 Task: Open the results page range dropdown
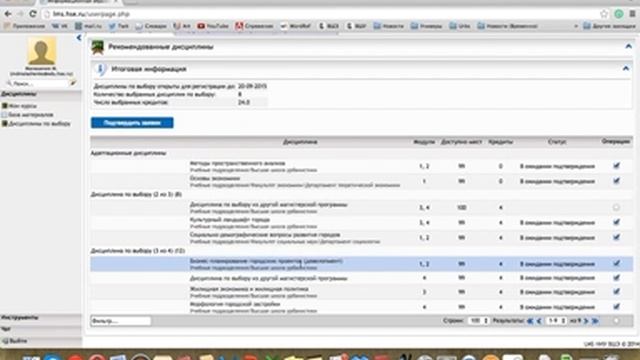tap(557, 321)
